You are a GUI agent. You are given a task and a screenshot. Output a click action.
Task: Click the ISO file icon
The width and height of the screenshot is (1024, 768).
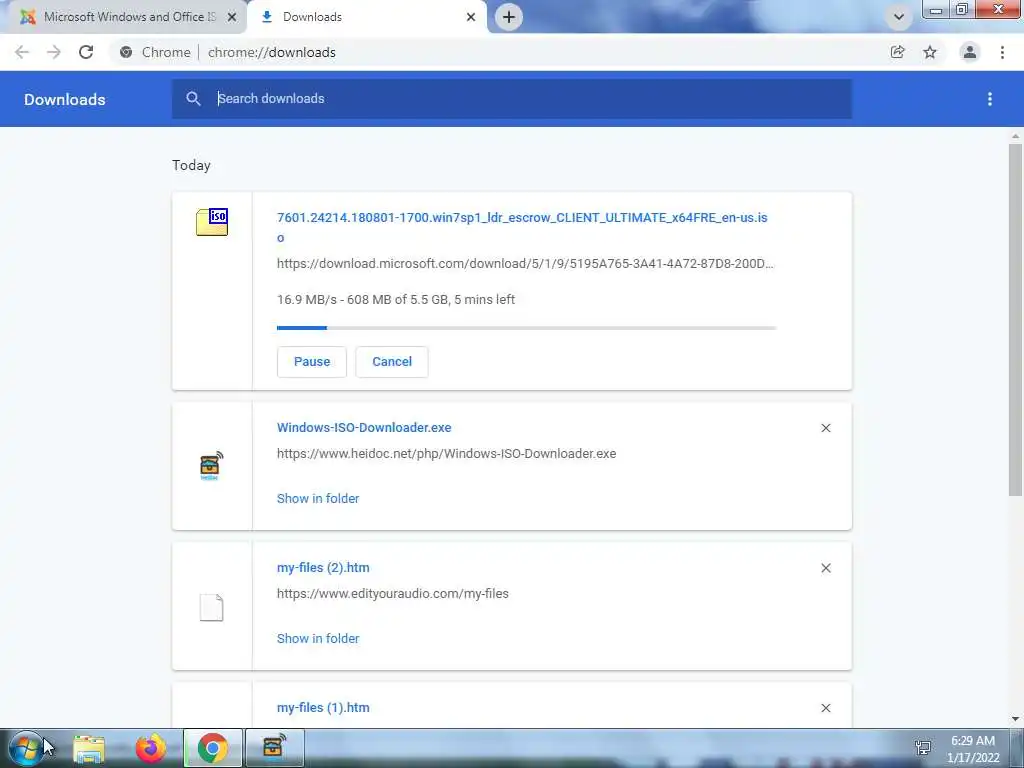(212, 222)
